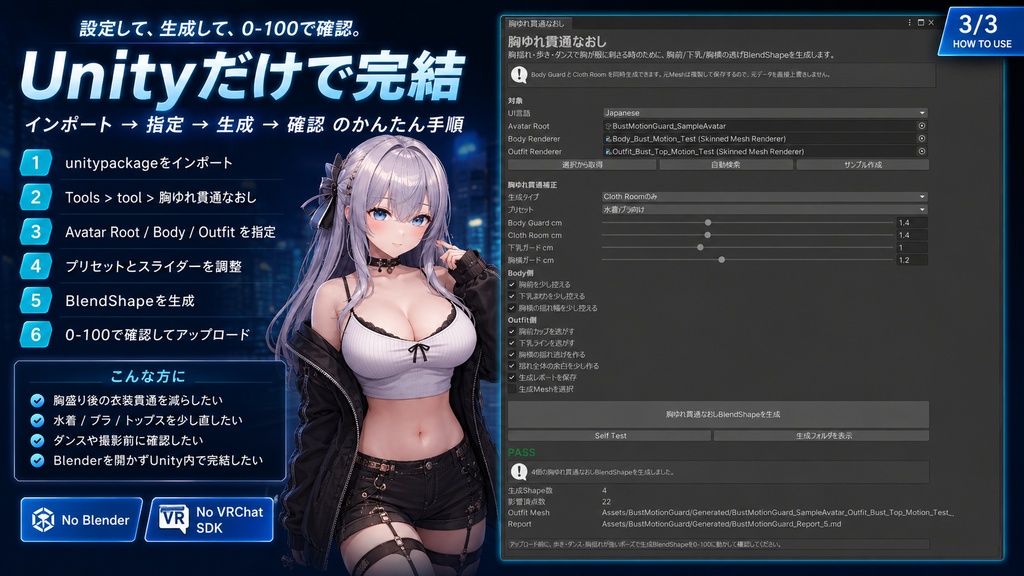Click the info icon beside the BlendShape generated message

click(519, 472)
